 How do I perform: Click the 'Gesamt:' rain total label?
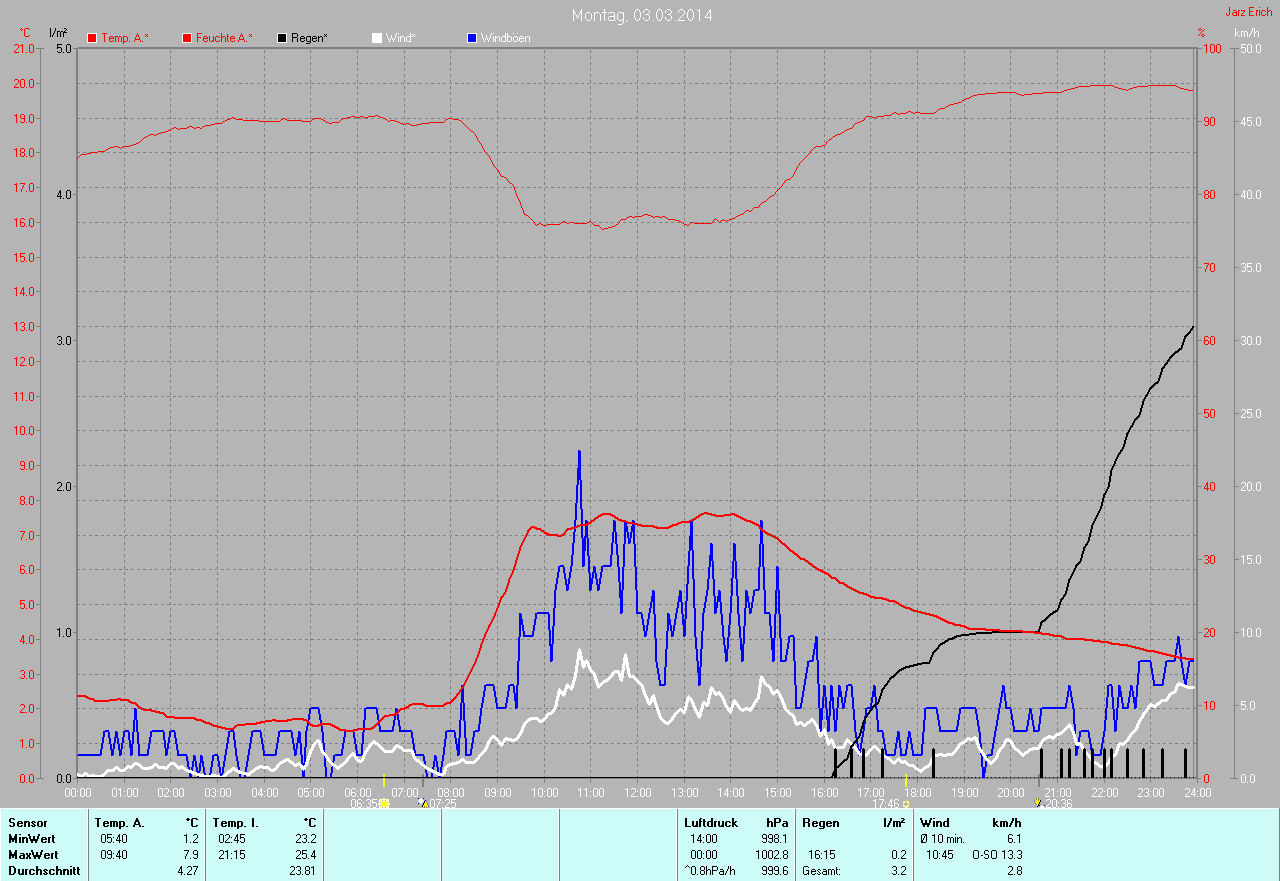pyautogui.click(x=821, y=871)
